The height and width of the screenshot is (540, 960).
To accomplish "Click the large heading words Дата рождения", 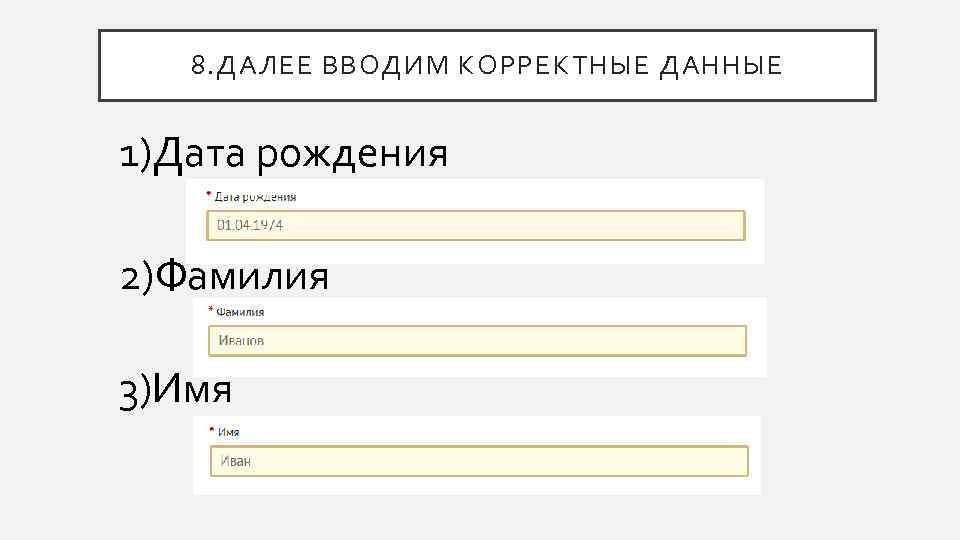I will click(x=302, y=154).
